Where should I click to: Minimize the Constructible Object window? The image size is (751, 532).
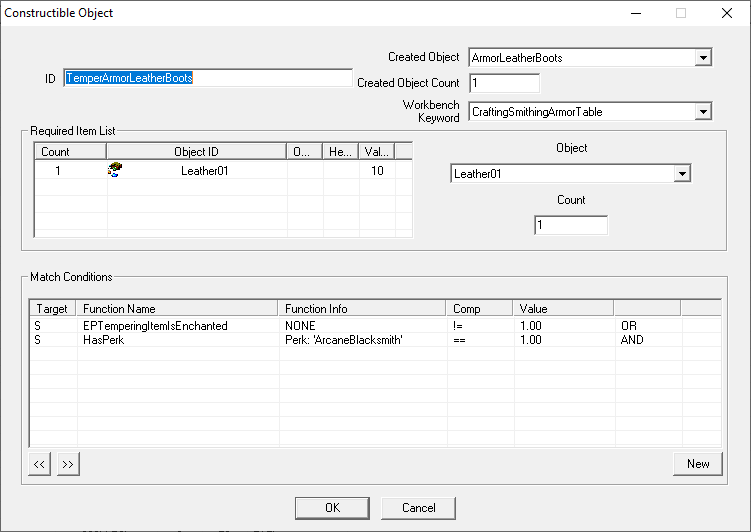(635, 13)
